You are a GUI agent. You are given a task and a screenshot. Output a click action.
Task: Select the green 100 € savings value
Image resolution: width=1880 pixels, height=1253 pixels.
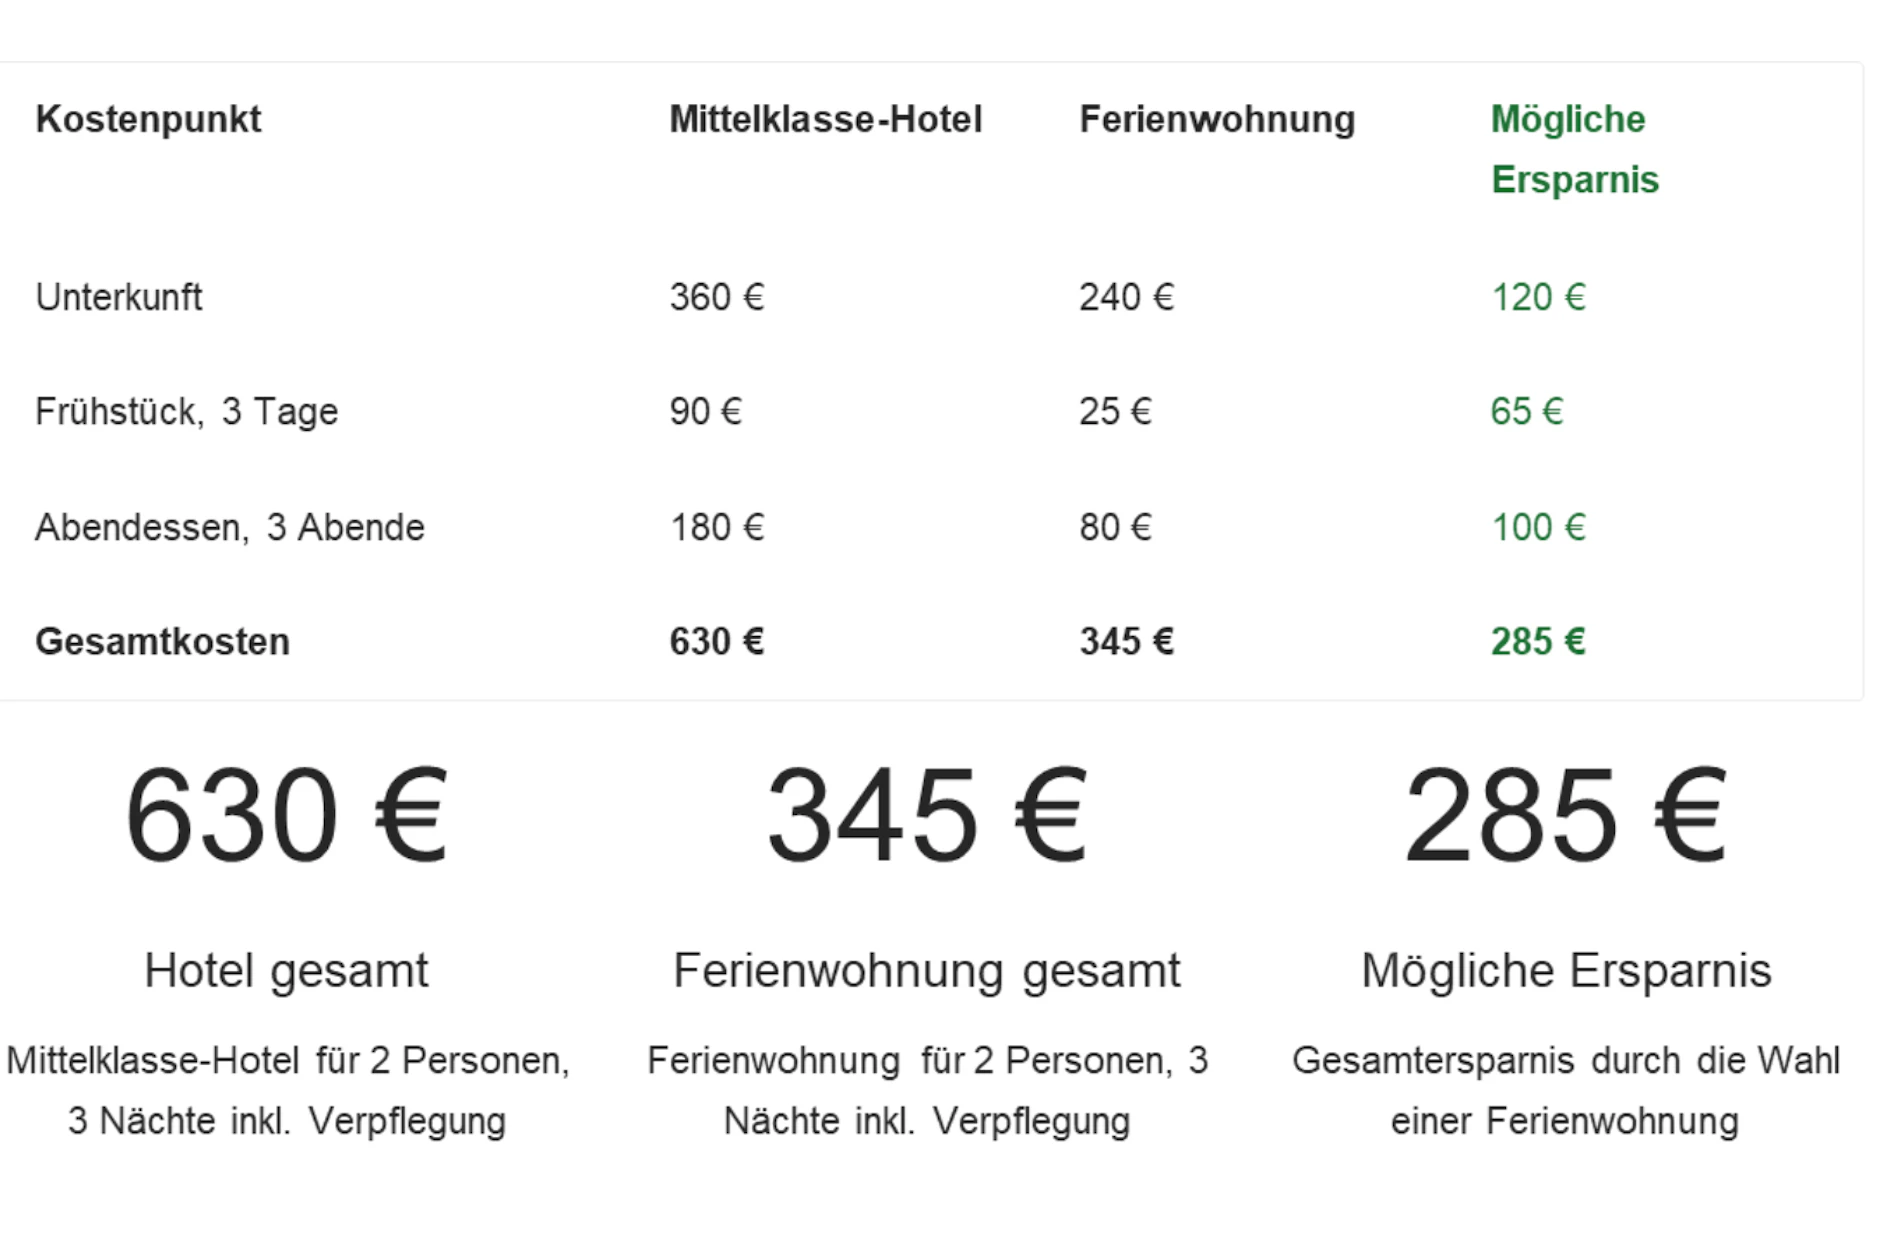click(x=1538, y=527)
